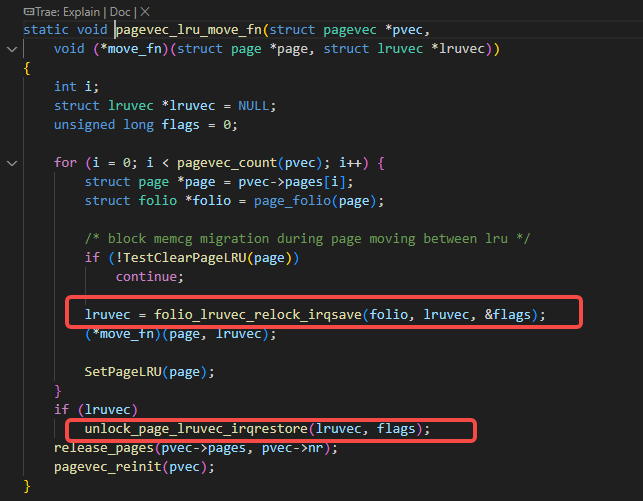643x501 pixels.
Task: Click the 'pagevec_reinit(pvec);' line
Action: click(x=134, y=467)
